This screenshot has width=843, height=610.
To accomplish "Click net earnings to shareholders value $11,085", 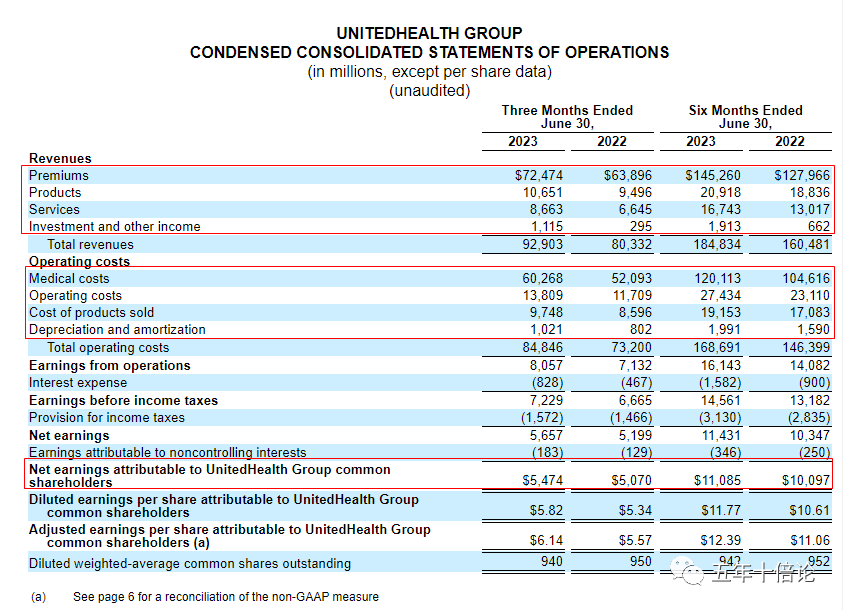I will coord(717,480).
